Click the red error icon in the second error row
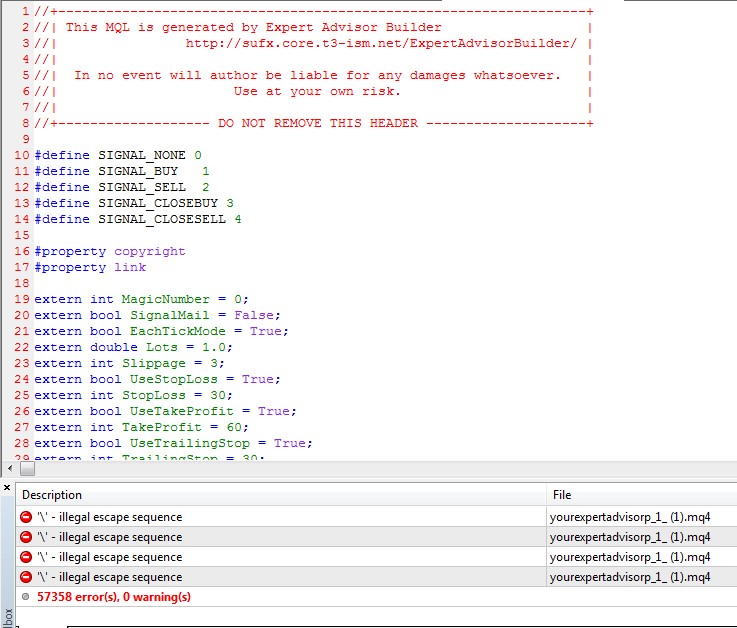The width and height of the screenshot is (737, 628). (26, 537)
